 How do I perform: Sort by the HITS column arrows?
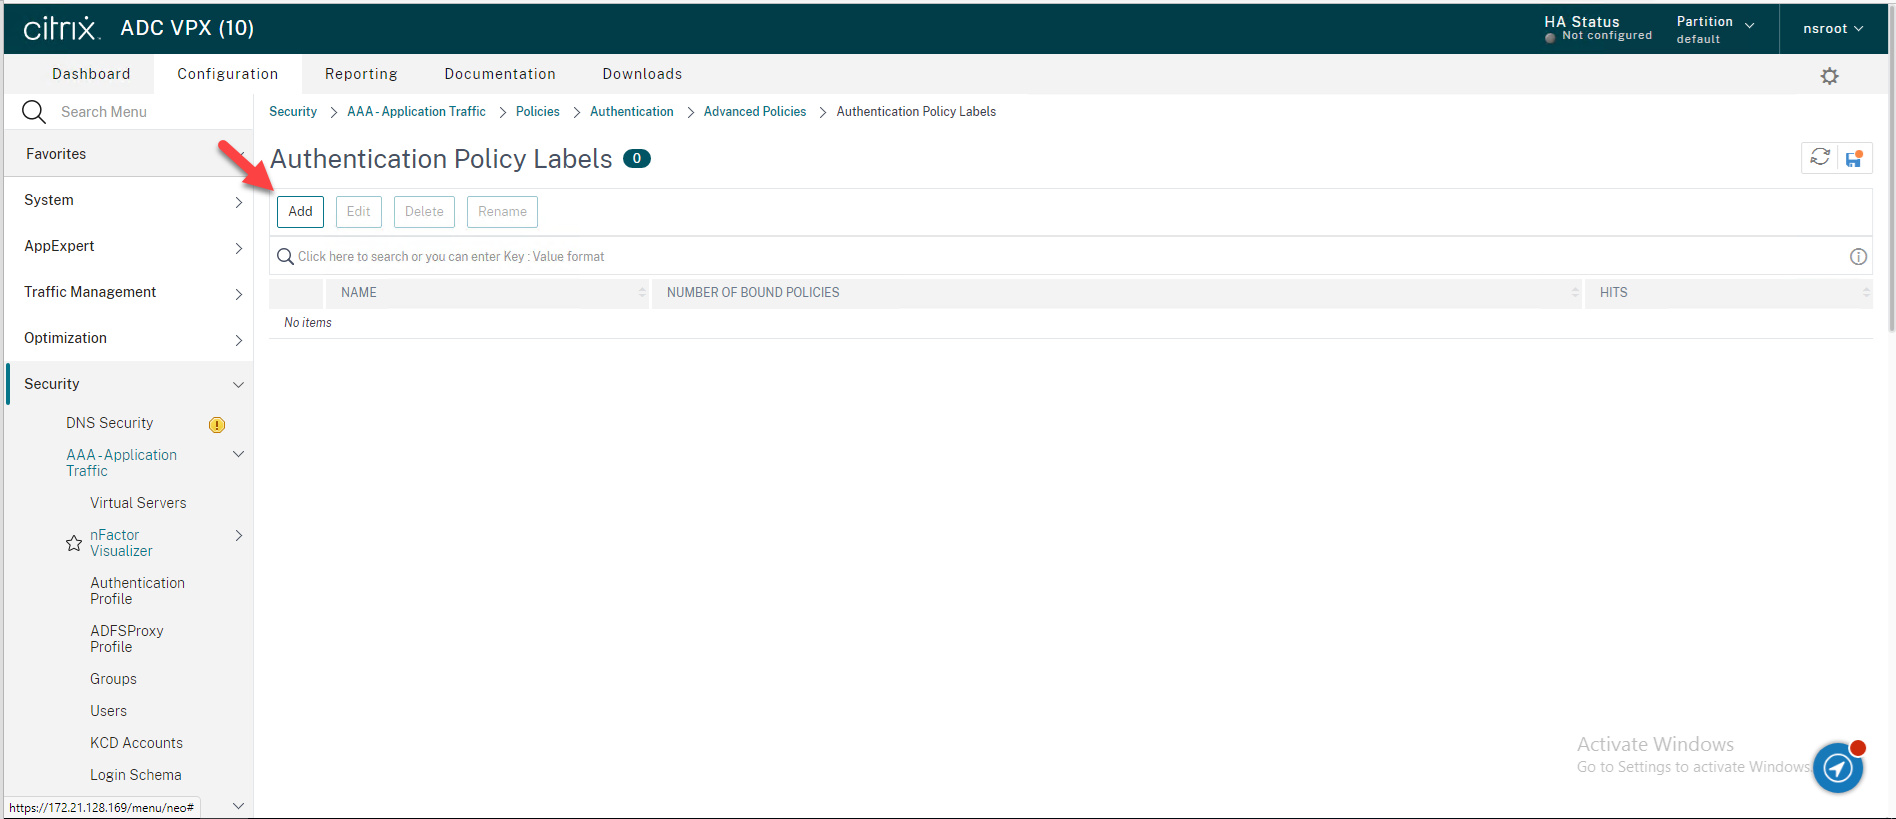pos(1866,293)
